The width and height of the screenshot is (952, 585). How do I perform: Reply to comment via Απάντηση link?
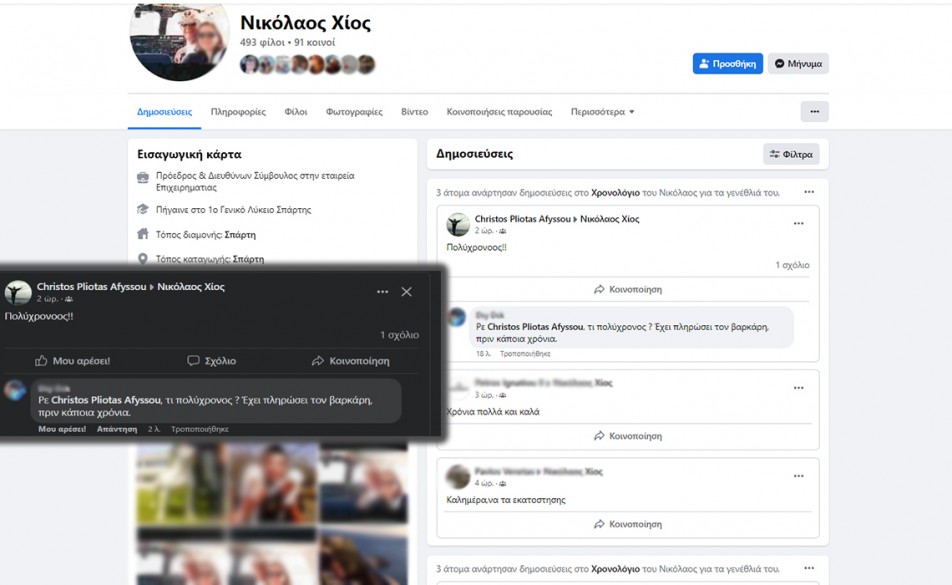click(117, 429)
